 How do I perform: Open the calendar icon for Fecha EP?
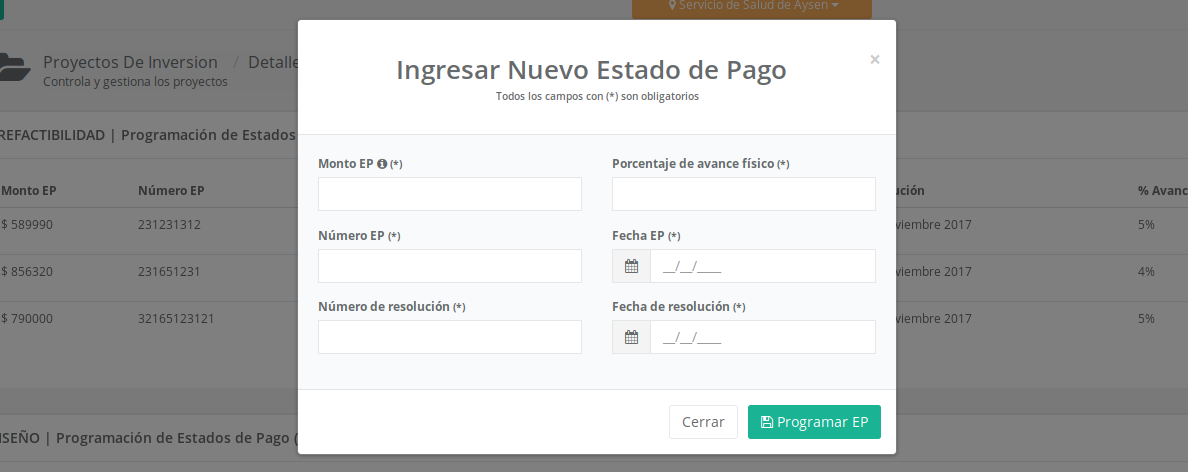(631, 266)
